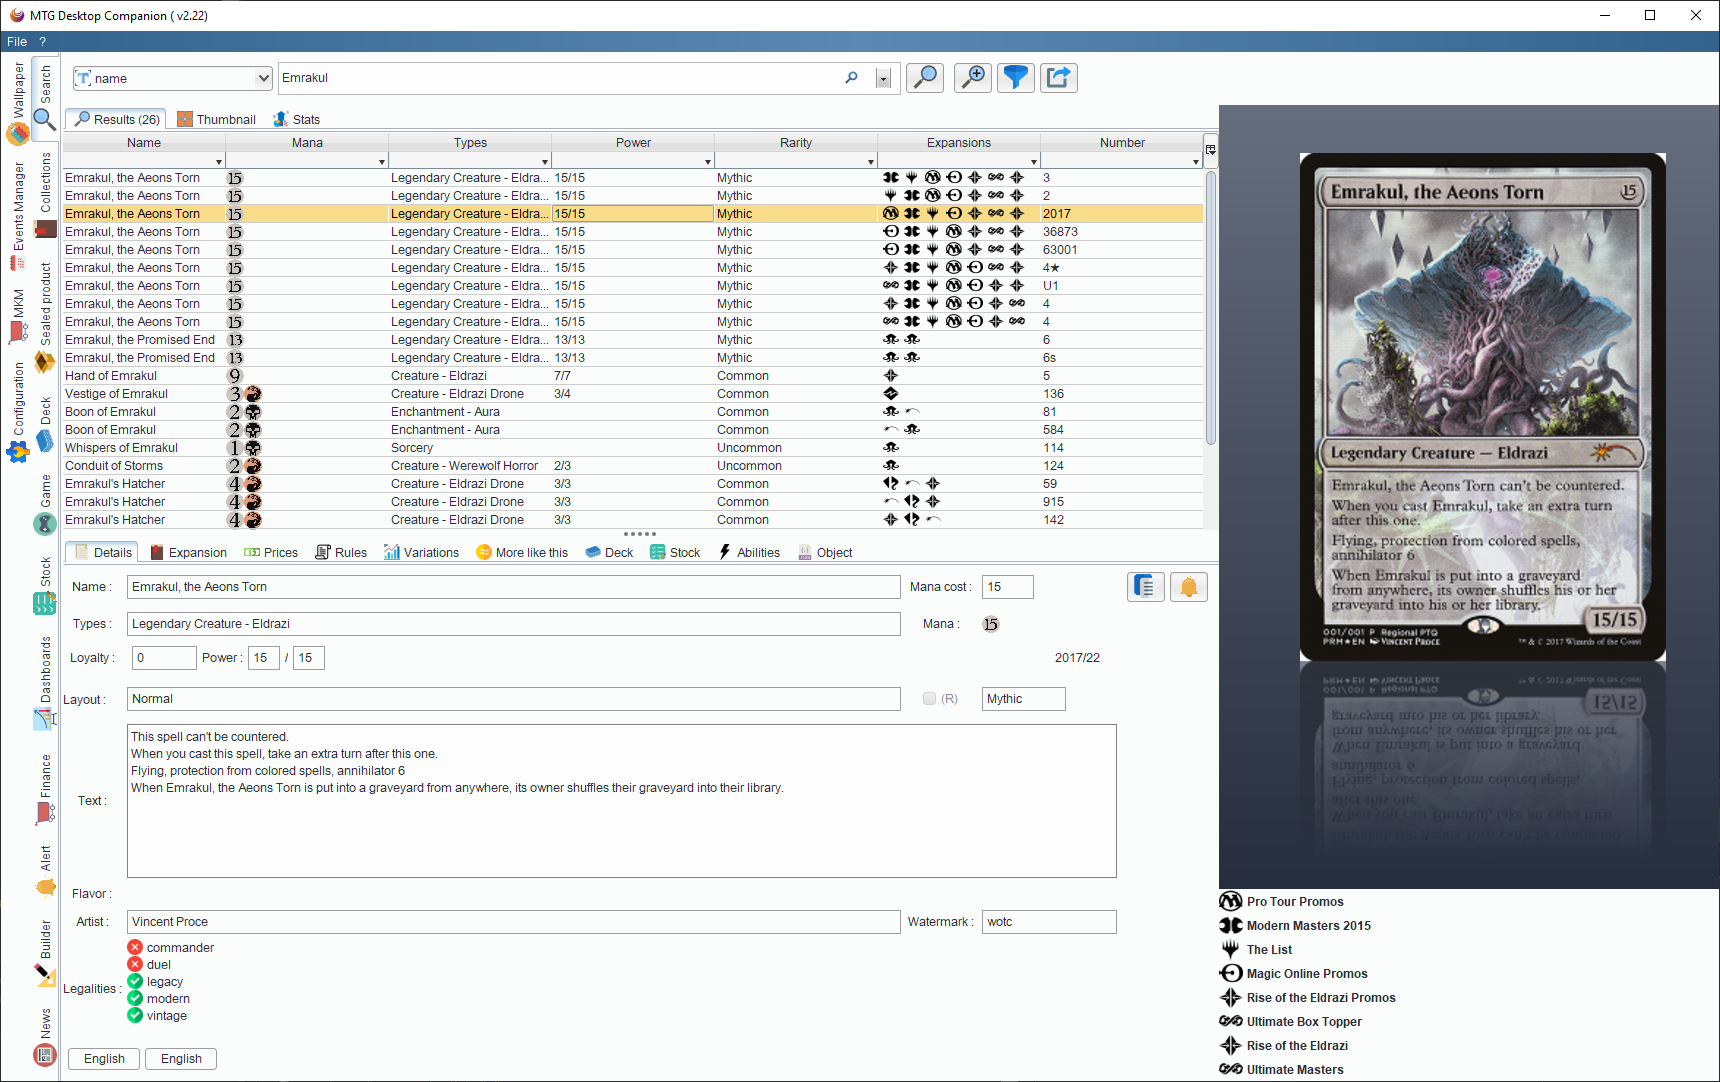Sort results by the Types column header
The image size is (1720, 1082).
(x=470, y=143)
